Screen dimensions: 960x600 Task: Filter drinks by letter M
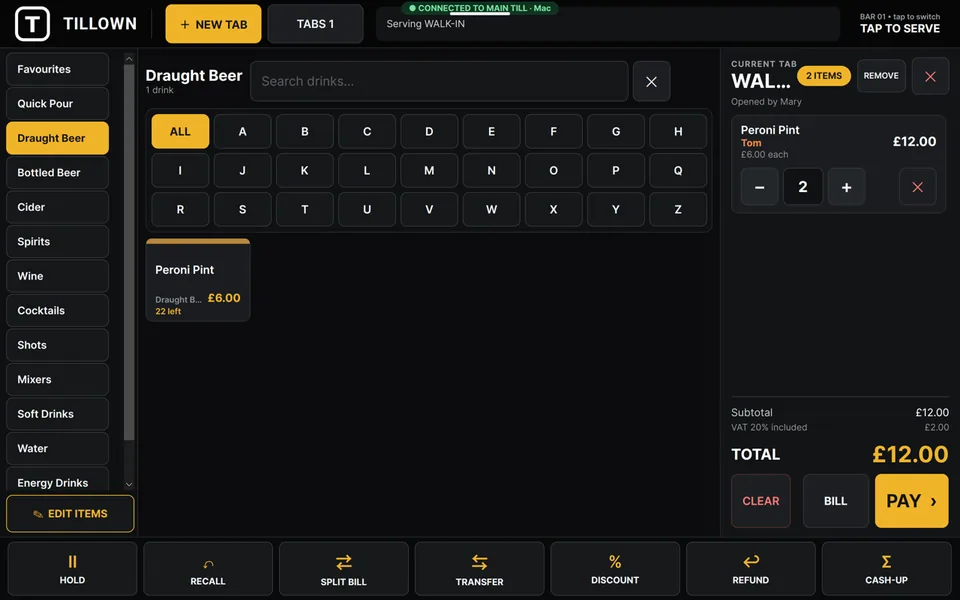[429, 171]
